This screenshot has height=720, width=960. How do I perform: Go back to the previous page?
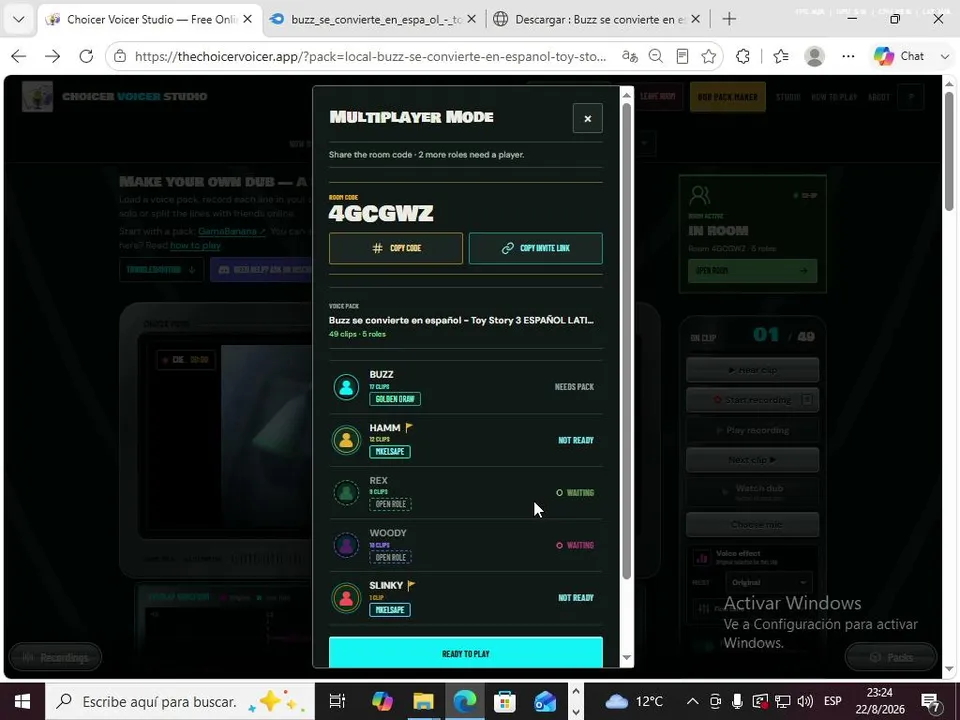click(19, 56)
